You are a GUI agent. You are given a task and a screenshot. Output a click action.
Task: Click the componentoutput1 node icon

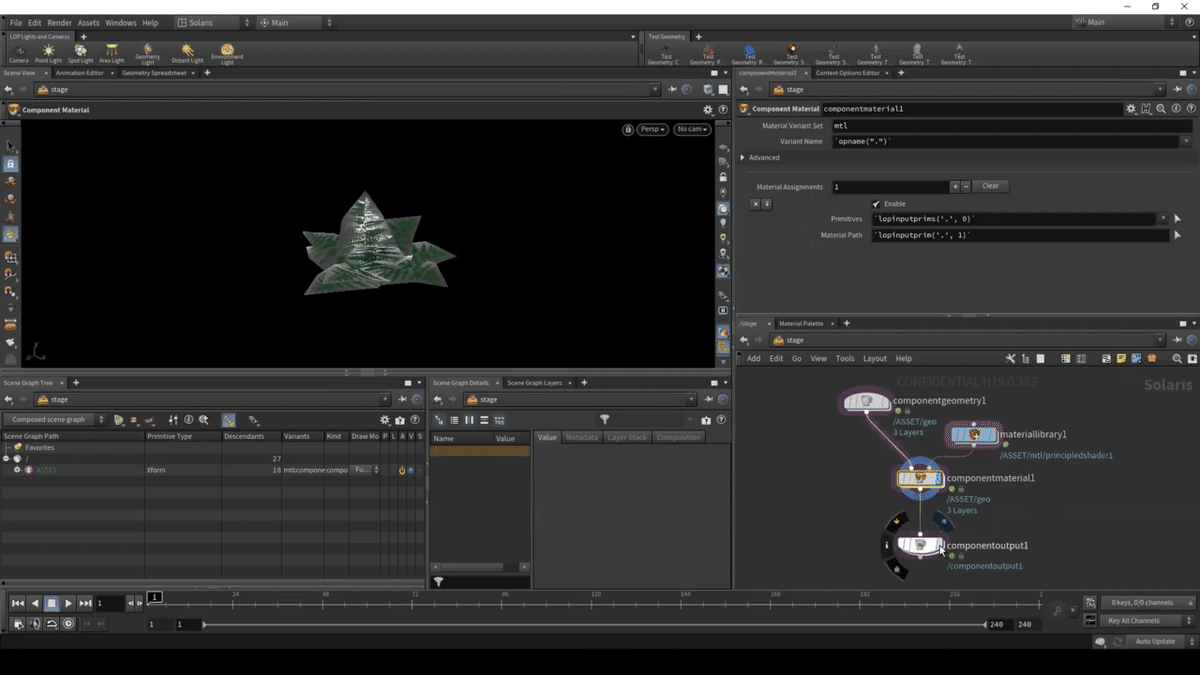919,545
